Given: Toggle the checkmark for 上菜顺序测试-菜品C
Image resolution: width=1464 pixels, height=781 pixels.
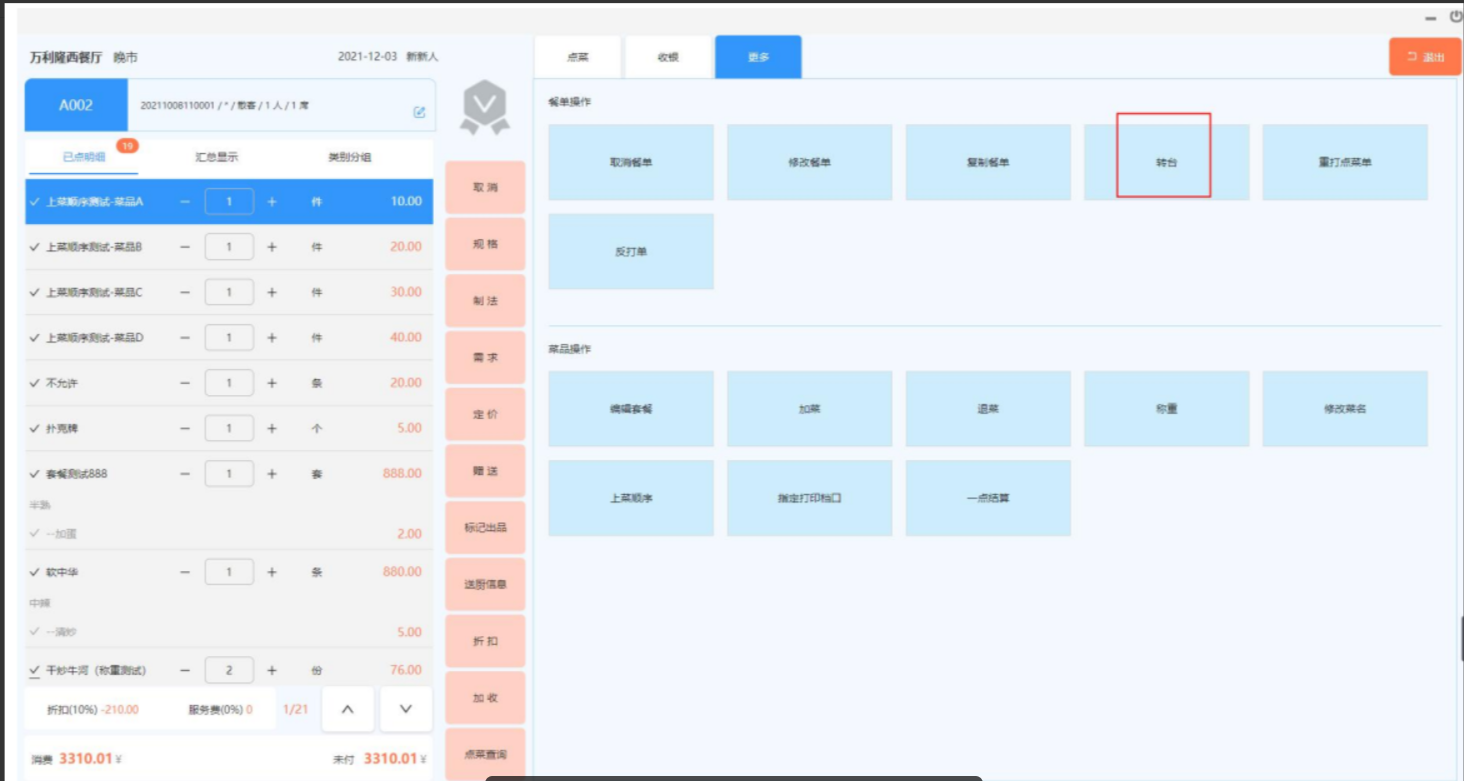Looking at the screenshot, I should tap(35, 293).
